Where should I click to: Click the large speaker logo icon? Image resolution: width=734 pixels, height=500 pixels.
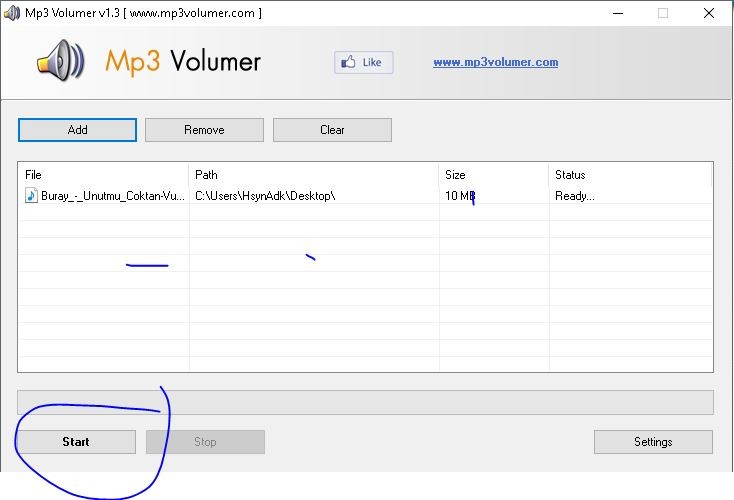(x=61, y=60)
